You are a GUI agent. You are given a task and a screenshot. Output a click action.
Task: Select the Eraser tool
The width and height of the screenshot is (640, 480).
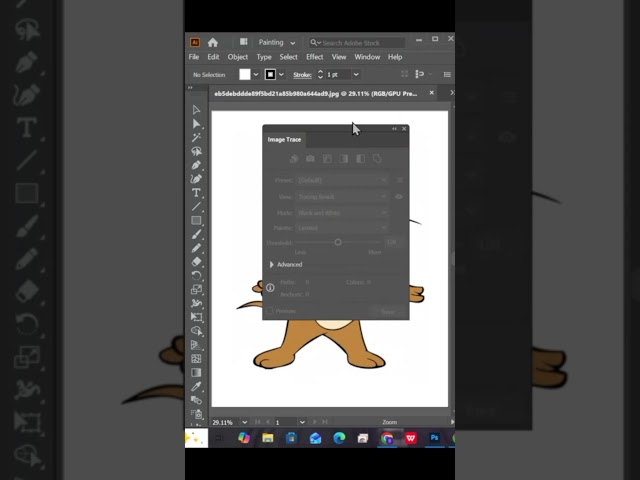(196, 262)
